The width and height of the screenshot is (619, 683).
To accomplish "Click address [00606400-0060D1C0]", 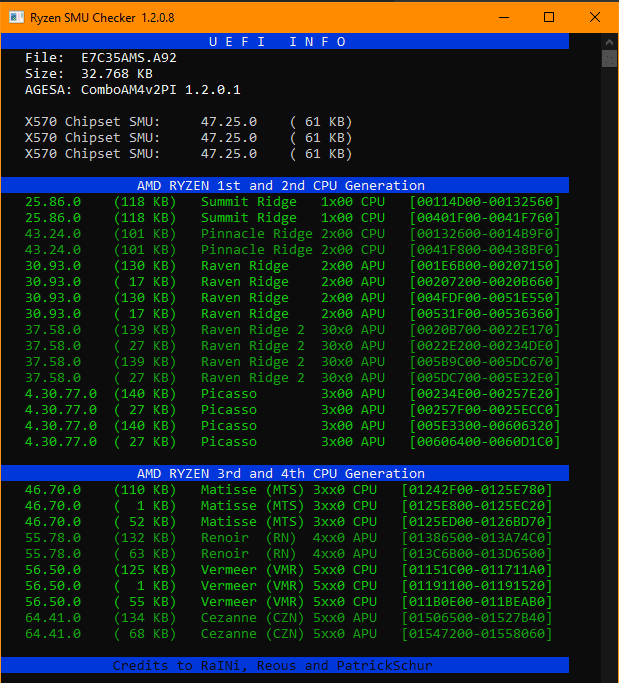I will (484, 442).
